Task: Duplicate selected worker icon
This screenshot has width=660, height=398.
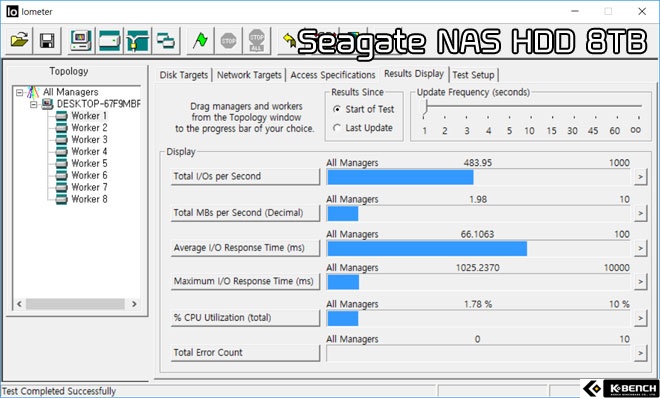Action: [166, 41]
